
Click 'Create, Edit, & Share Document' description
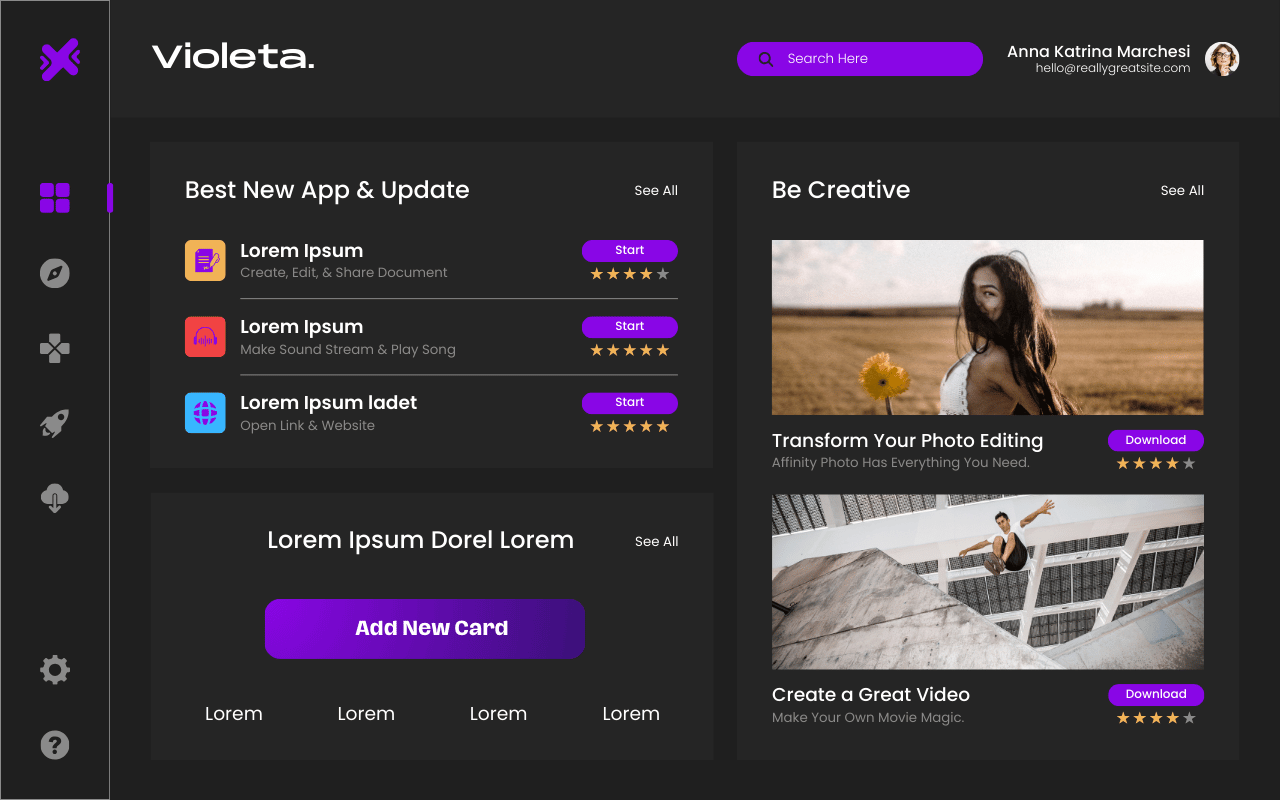[344, 273]
